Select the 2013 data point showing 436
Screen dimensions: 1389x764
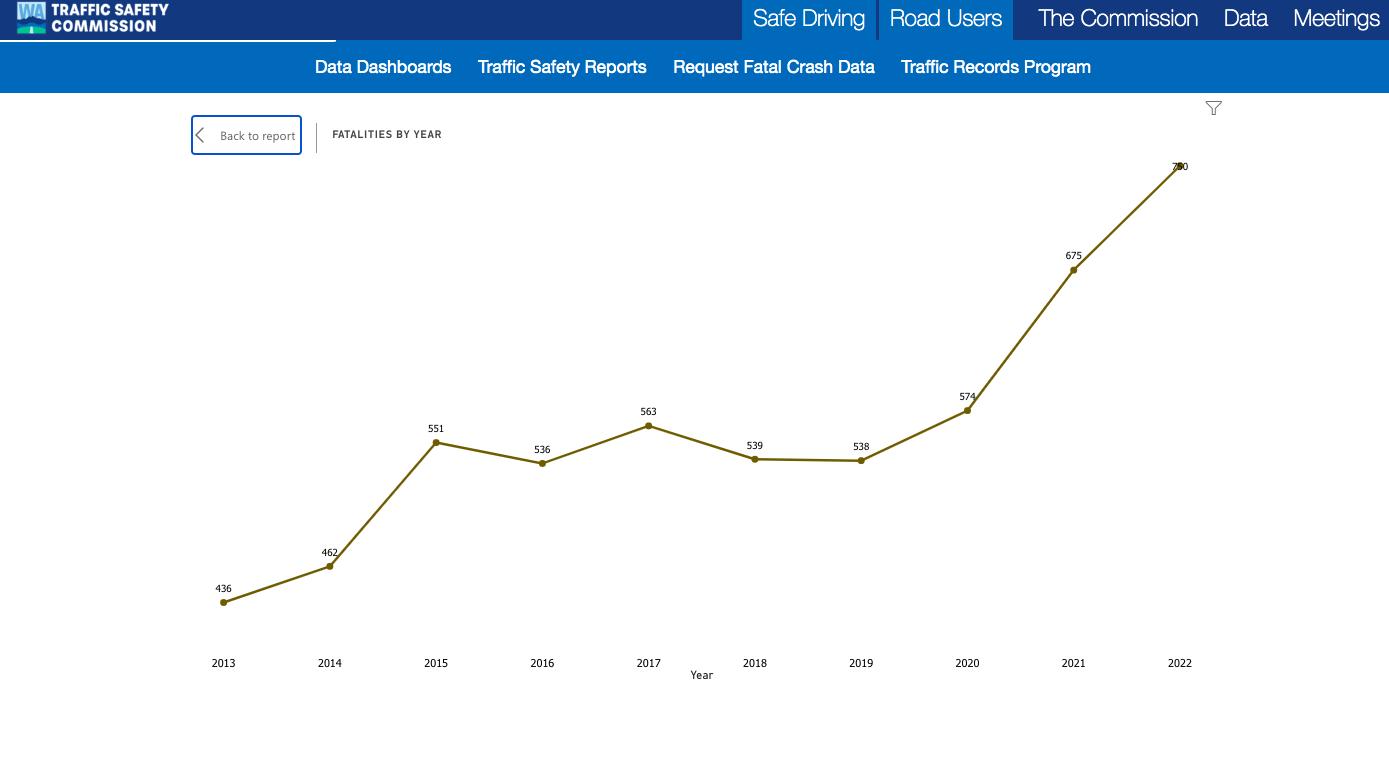224,602
